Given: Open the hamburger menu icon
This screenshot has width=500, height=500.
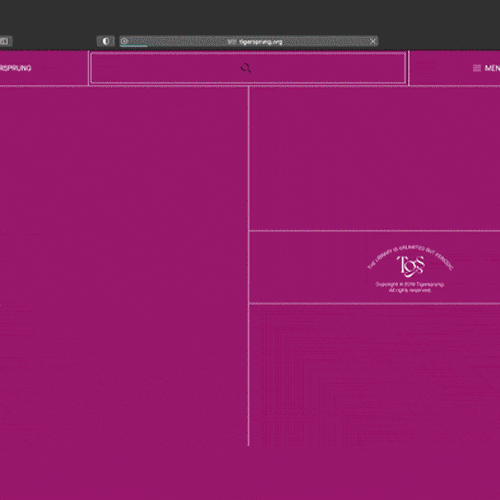Looking at the screenshot, I should (x=477, y=68).
